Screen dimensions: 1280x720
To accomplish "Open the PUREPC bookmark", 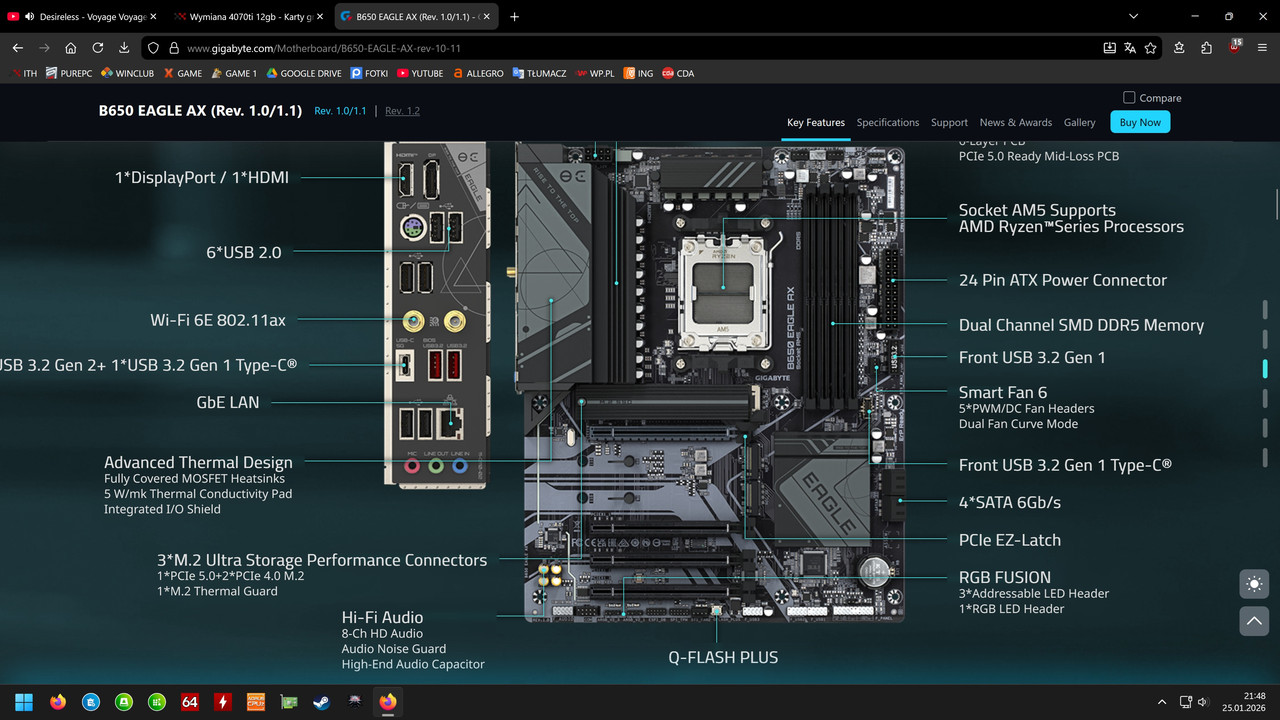I will pyautogui.click(x=69, y=73).
